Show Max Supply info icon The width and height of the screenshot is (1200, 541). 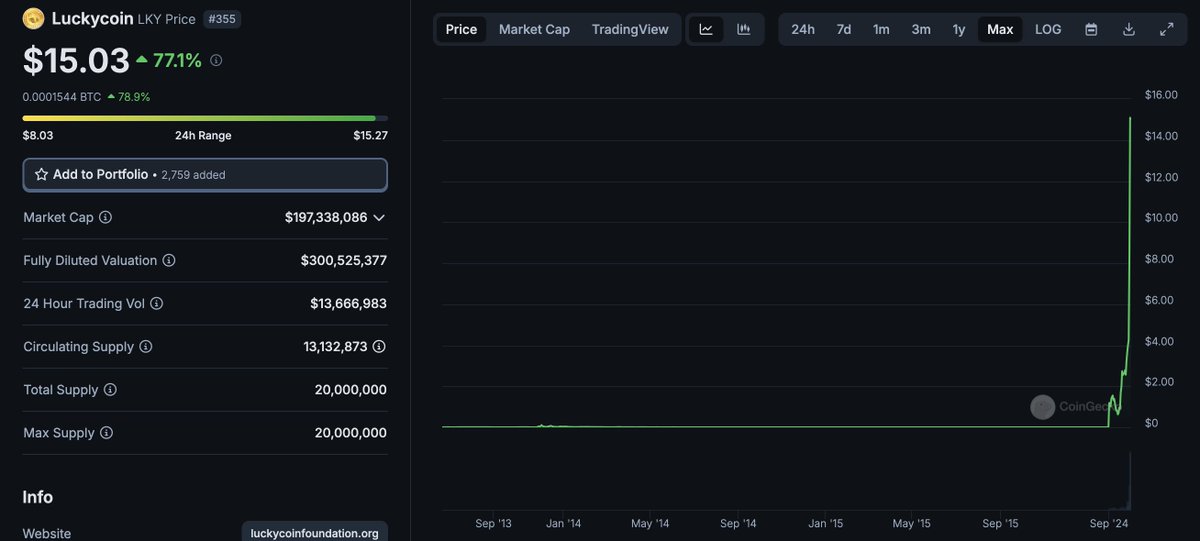pos(106,433)
